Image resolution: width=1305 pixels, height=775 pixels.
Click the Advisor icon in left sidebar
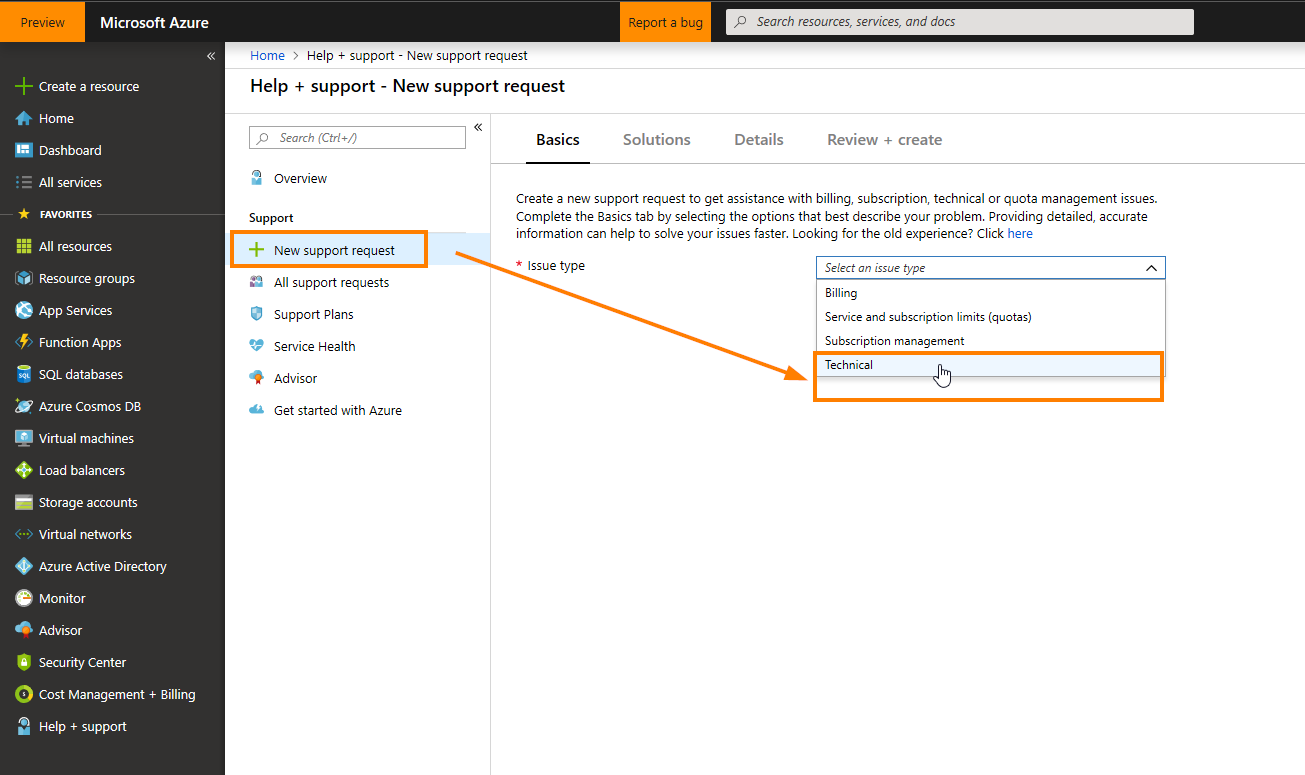click(x=24, y=631)
